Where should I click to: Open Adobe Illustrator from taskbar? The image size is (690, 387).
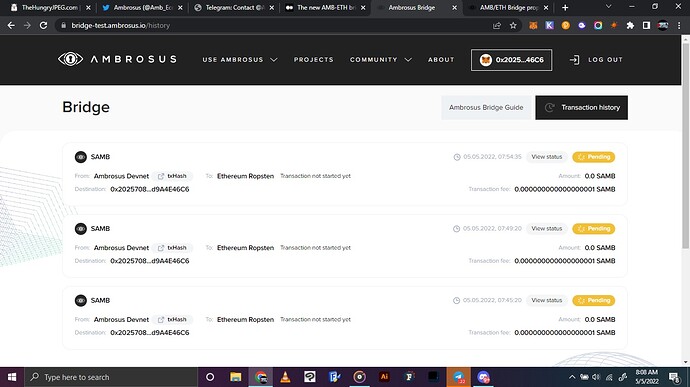(x=384, y=377)
